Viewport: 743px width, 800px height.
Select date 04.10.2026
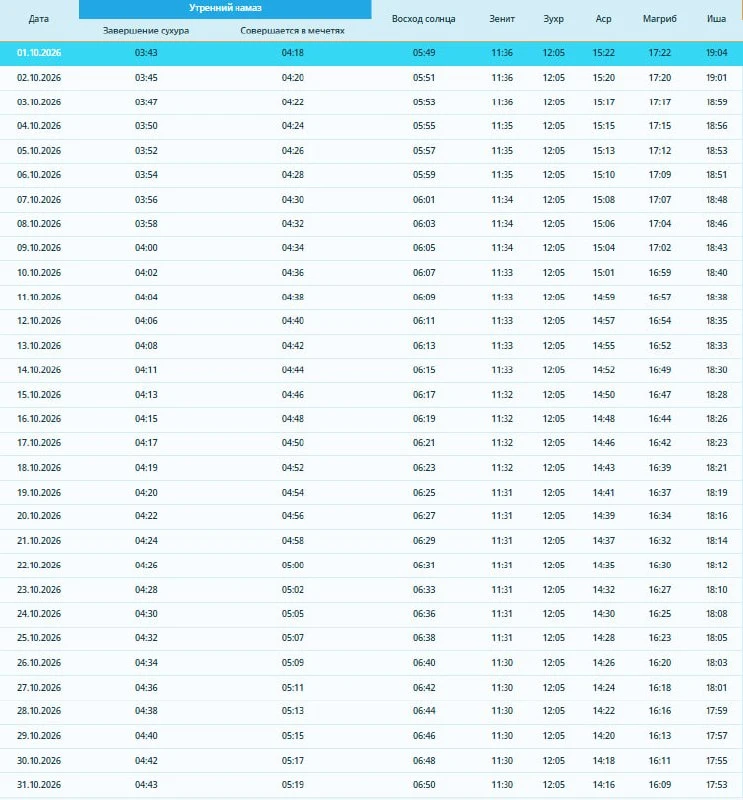click(39, 126)
